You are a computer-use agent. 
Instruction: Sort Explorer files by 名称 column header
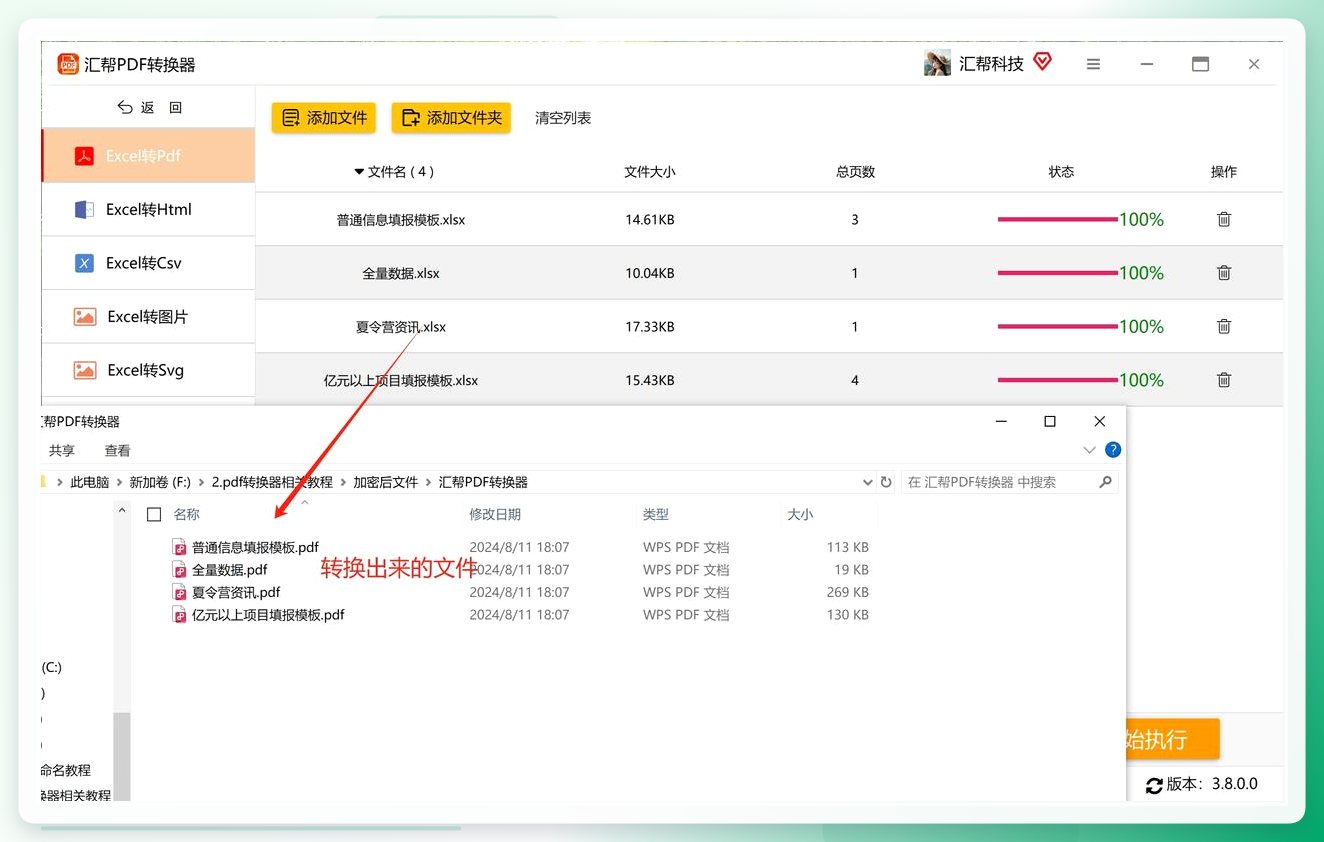coord(187,514)
